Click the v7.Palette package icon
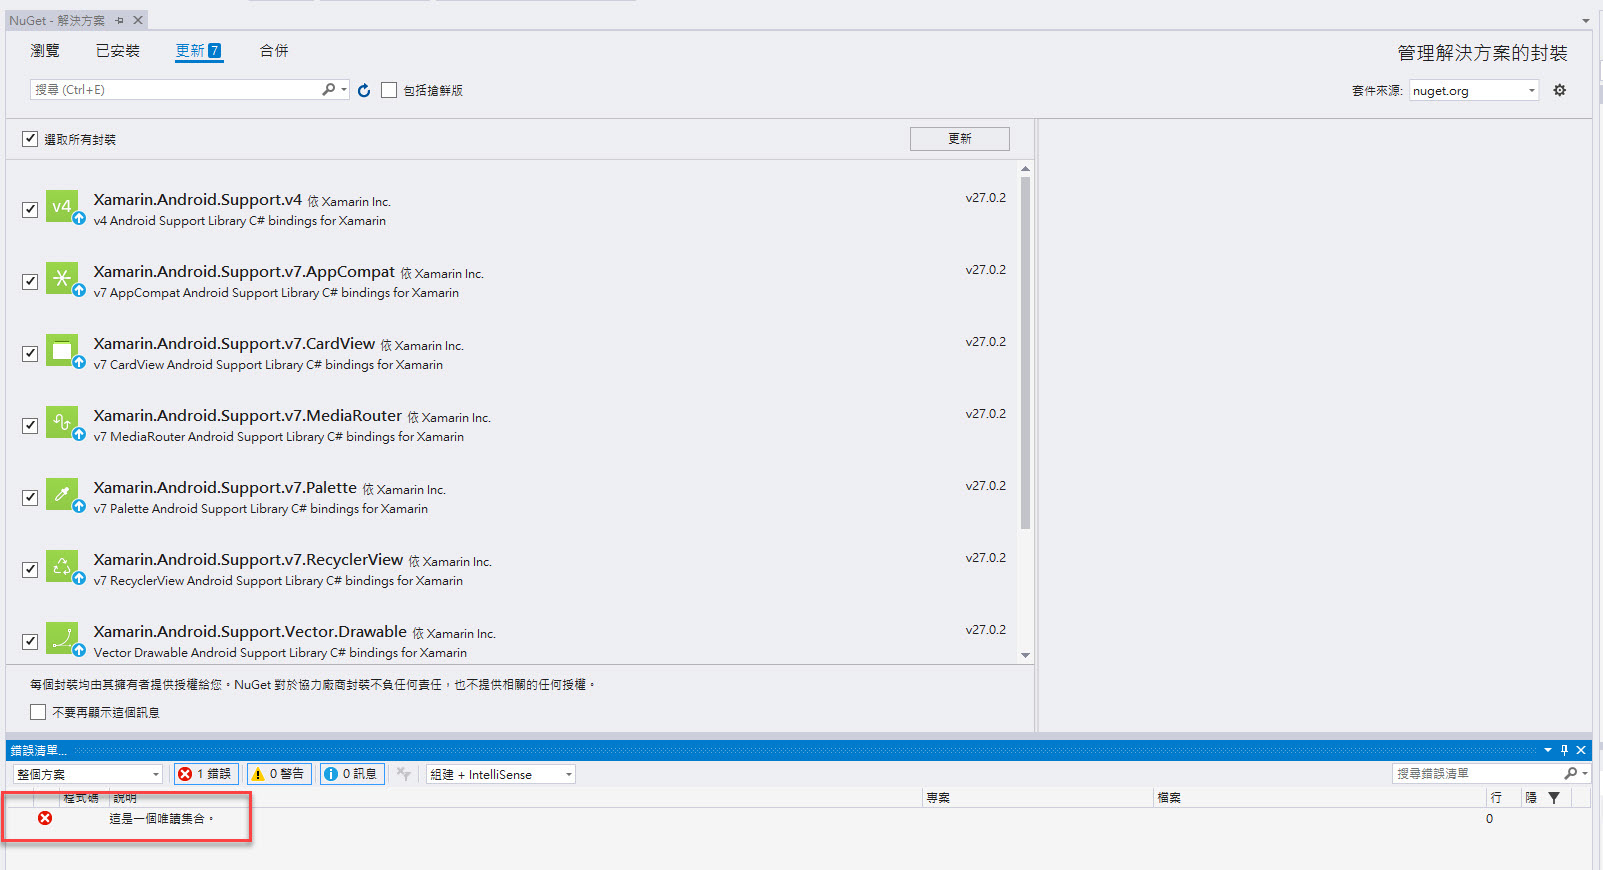Image resolution: width=1603 pixels, height=870 pixels. (62, 494)
